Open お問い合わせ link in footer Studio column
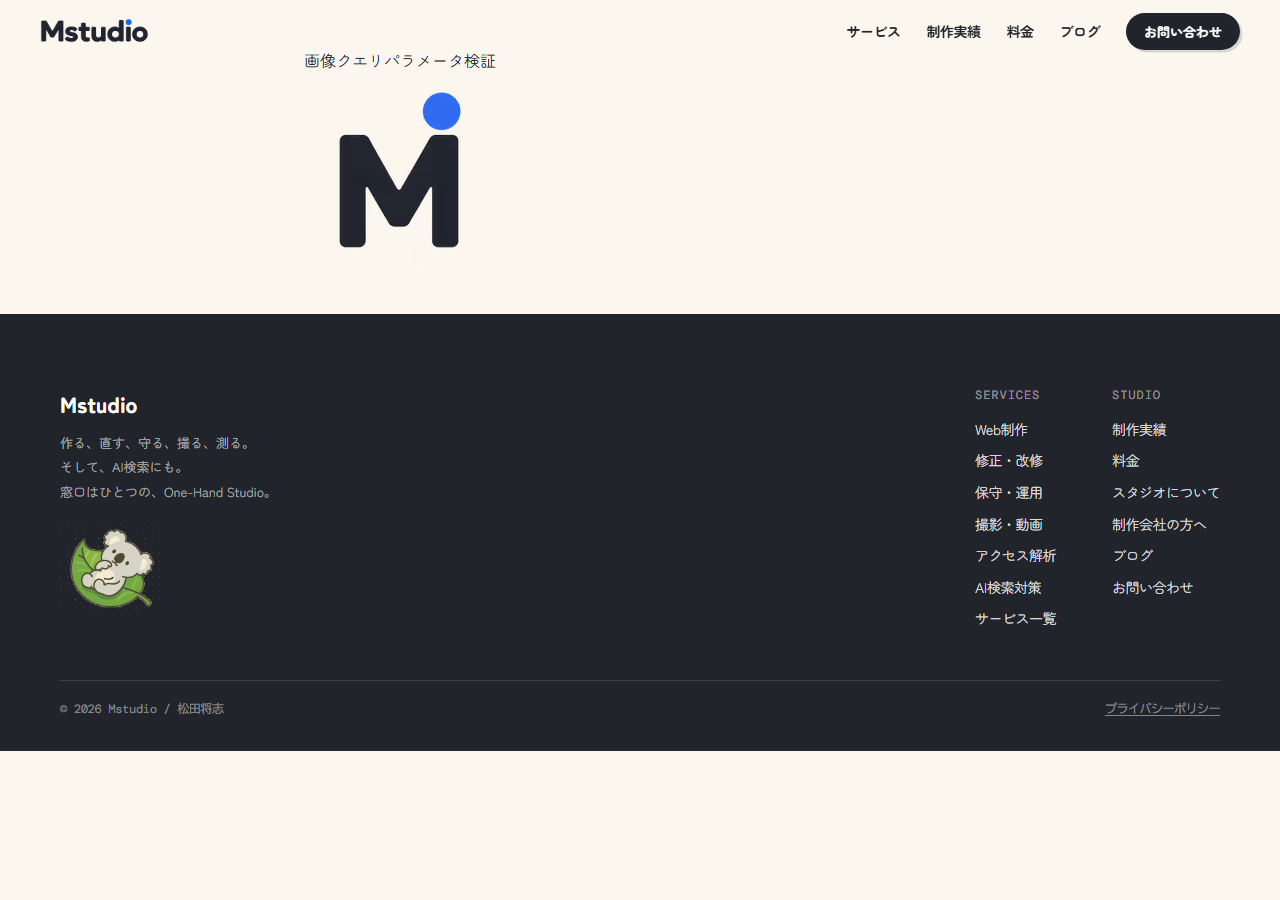1280x900 pixels. click(x=1152, y=588)
